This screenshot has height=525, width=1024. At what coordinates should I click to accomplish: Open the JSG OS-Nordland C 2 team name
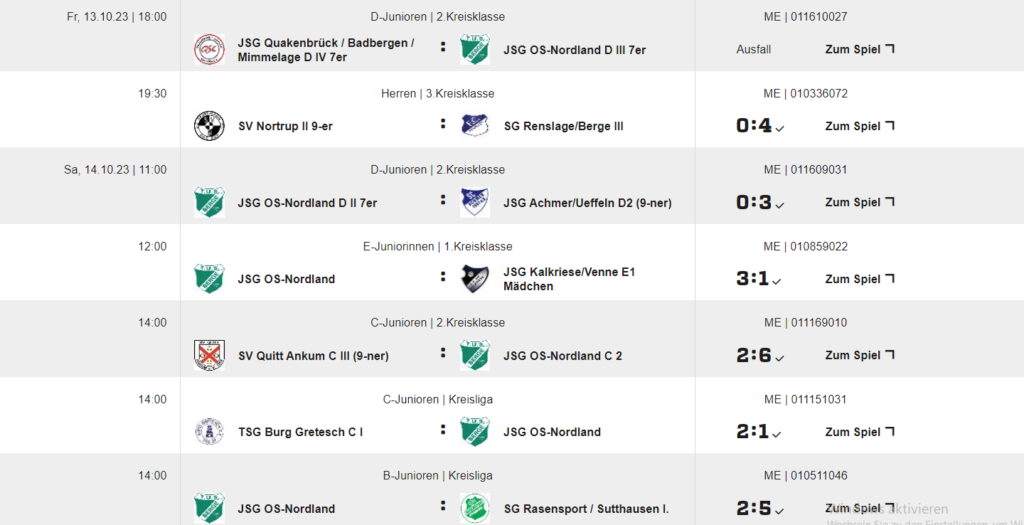click(x=563, y=356)
